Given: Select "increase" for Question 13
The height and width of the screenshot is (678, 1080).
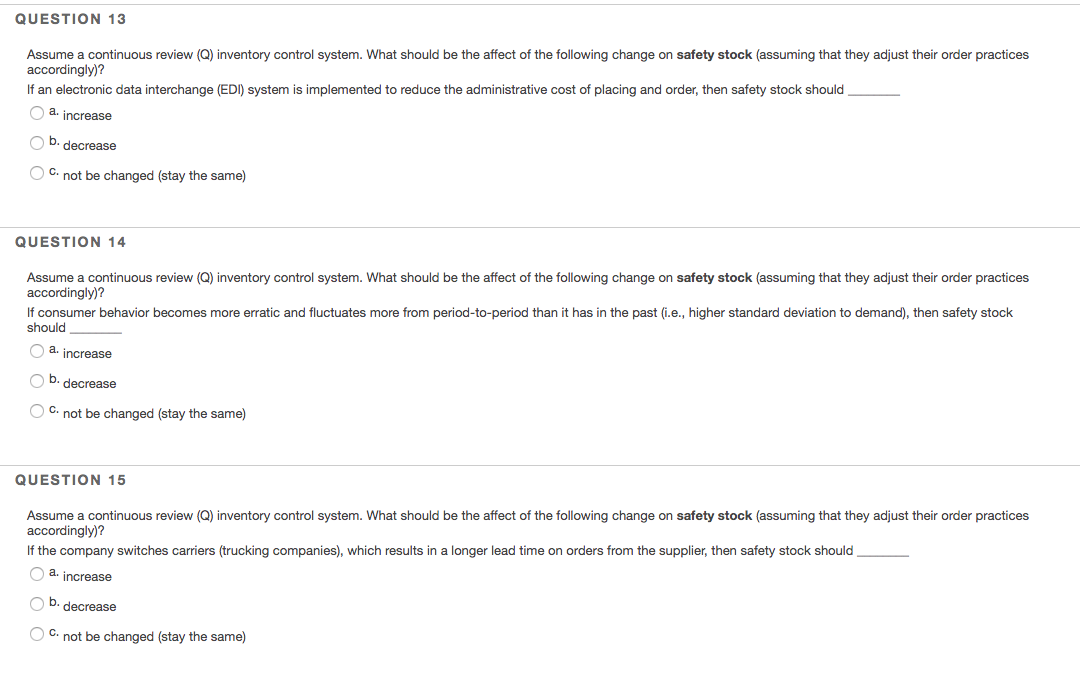Looking at the screenshot, I should pyautogui.click(x=36, y=112).
